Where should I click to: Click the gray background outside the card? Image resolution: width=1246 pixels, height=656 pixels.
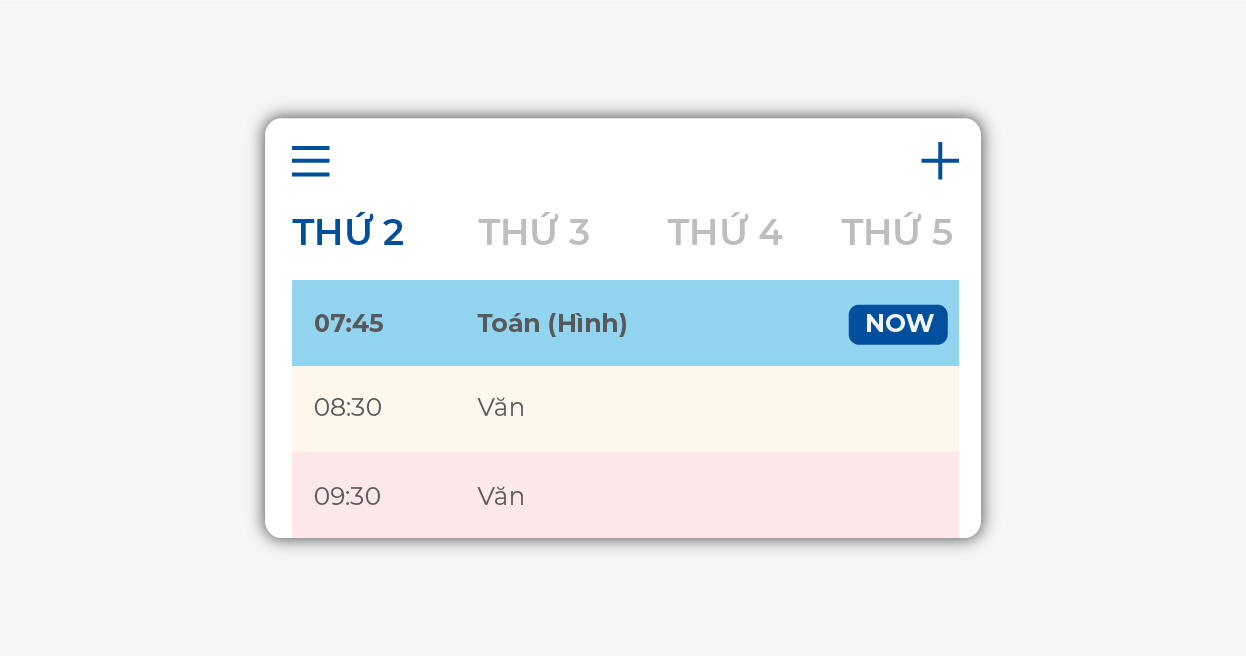point(120,330)
